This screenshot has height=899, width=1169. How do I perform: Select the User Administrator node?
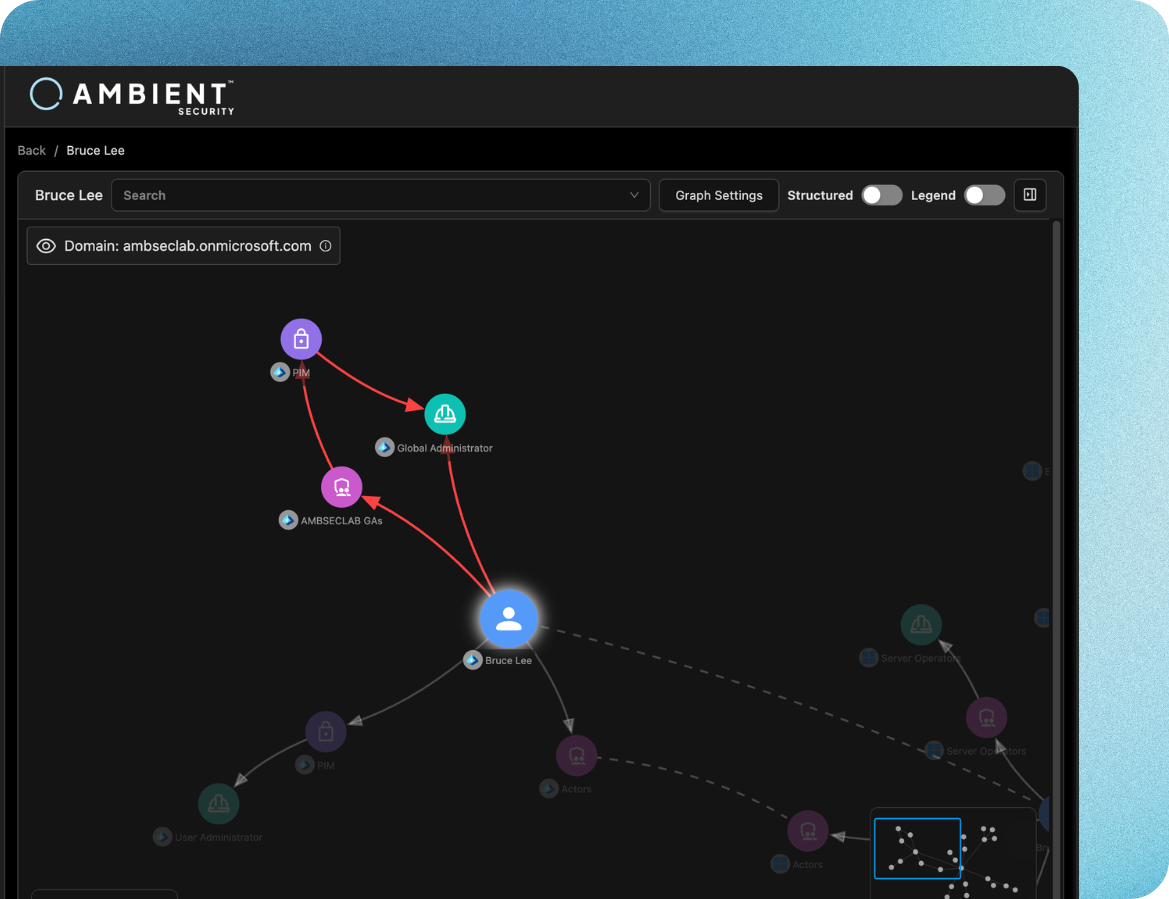point(218,804)
